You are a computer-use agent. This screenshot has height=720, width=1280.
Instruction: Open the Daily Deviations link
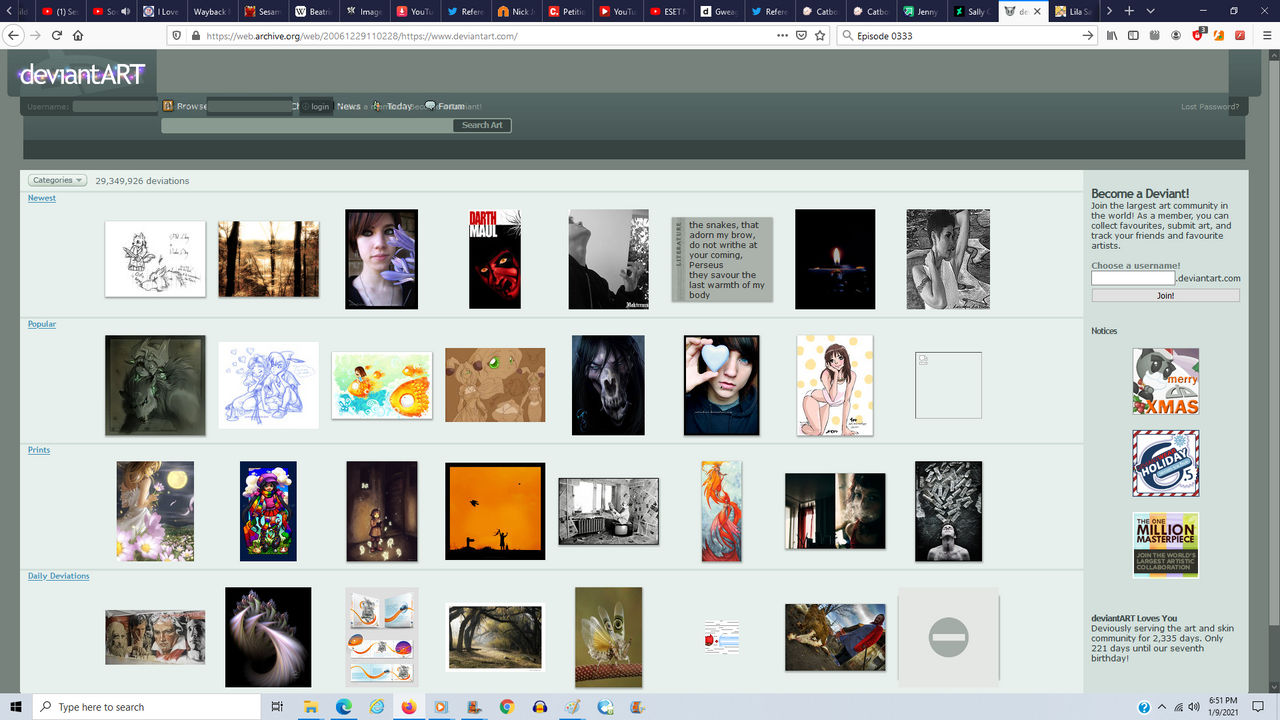(x=58, y=576)
